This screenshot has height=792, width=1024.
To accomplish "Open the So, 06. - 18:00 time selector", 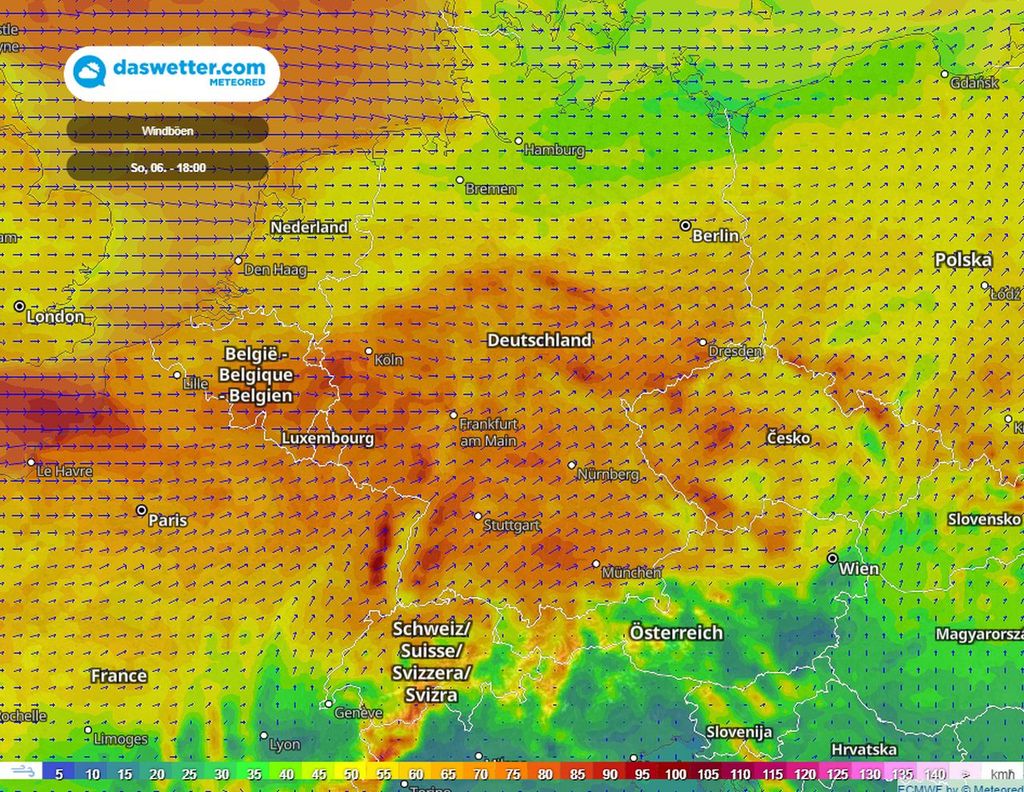I will (x=167, y=167).
